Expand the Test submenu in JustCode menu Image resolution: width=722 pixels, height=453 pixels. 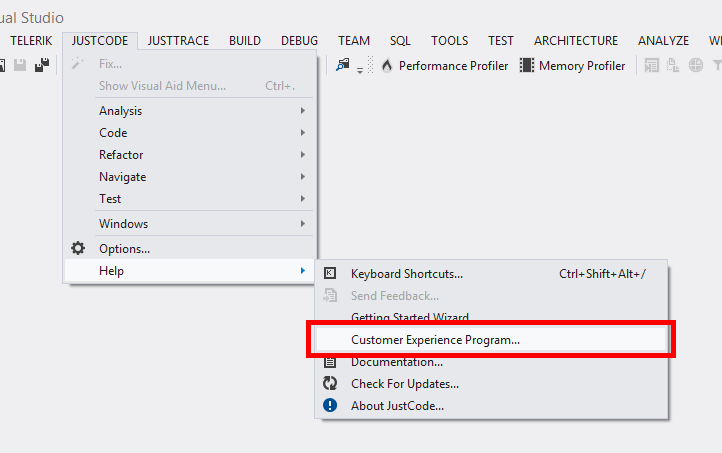[x=190, y=199]
